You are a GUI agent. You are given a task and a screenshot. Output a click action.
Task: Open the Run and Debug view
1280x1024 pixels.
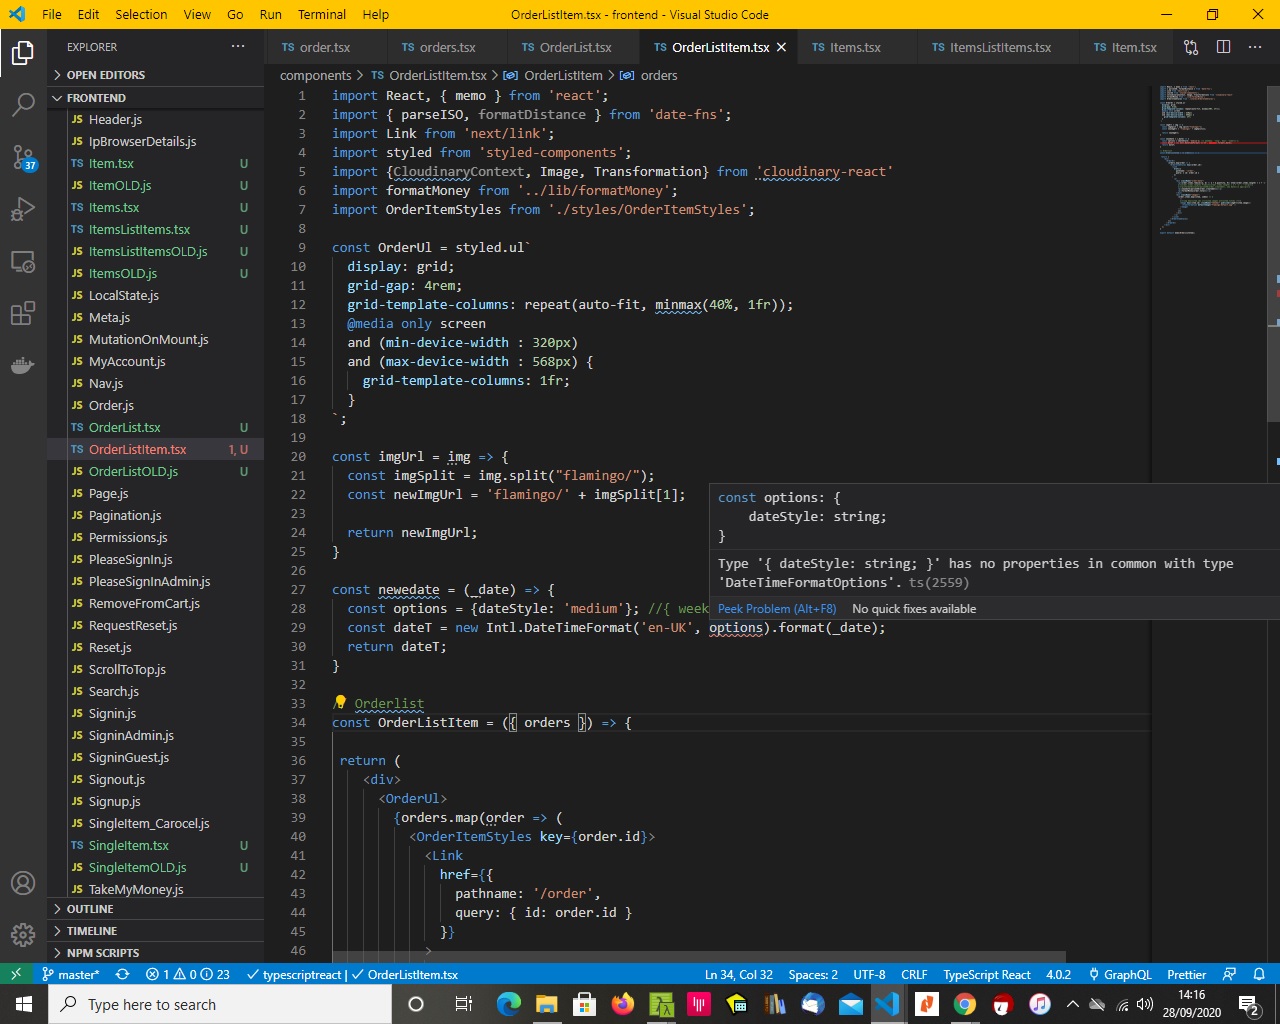coord(23,209)
